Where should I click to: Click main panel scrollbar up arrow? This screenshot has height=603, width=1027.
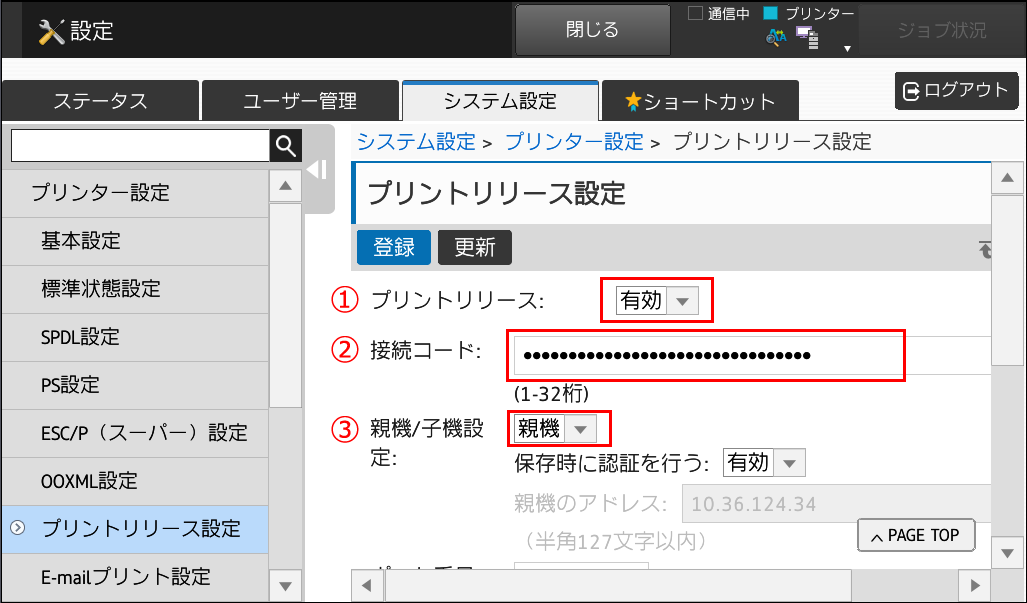point(1007,178)
